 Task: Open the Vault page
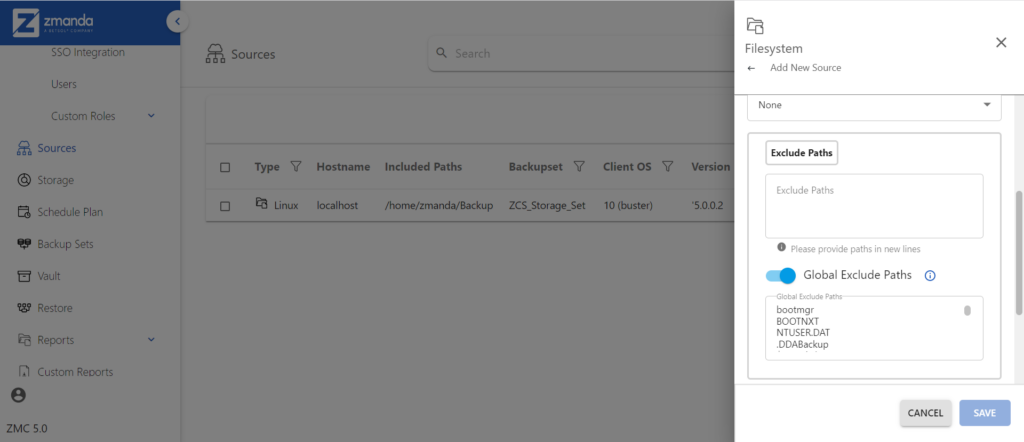point(49,276)
